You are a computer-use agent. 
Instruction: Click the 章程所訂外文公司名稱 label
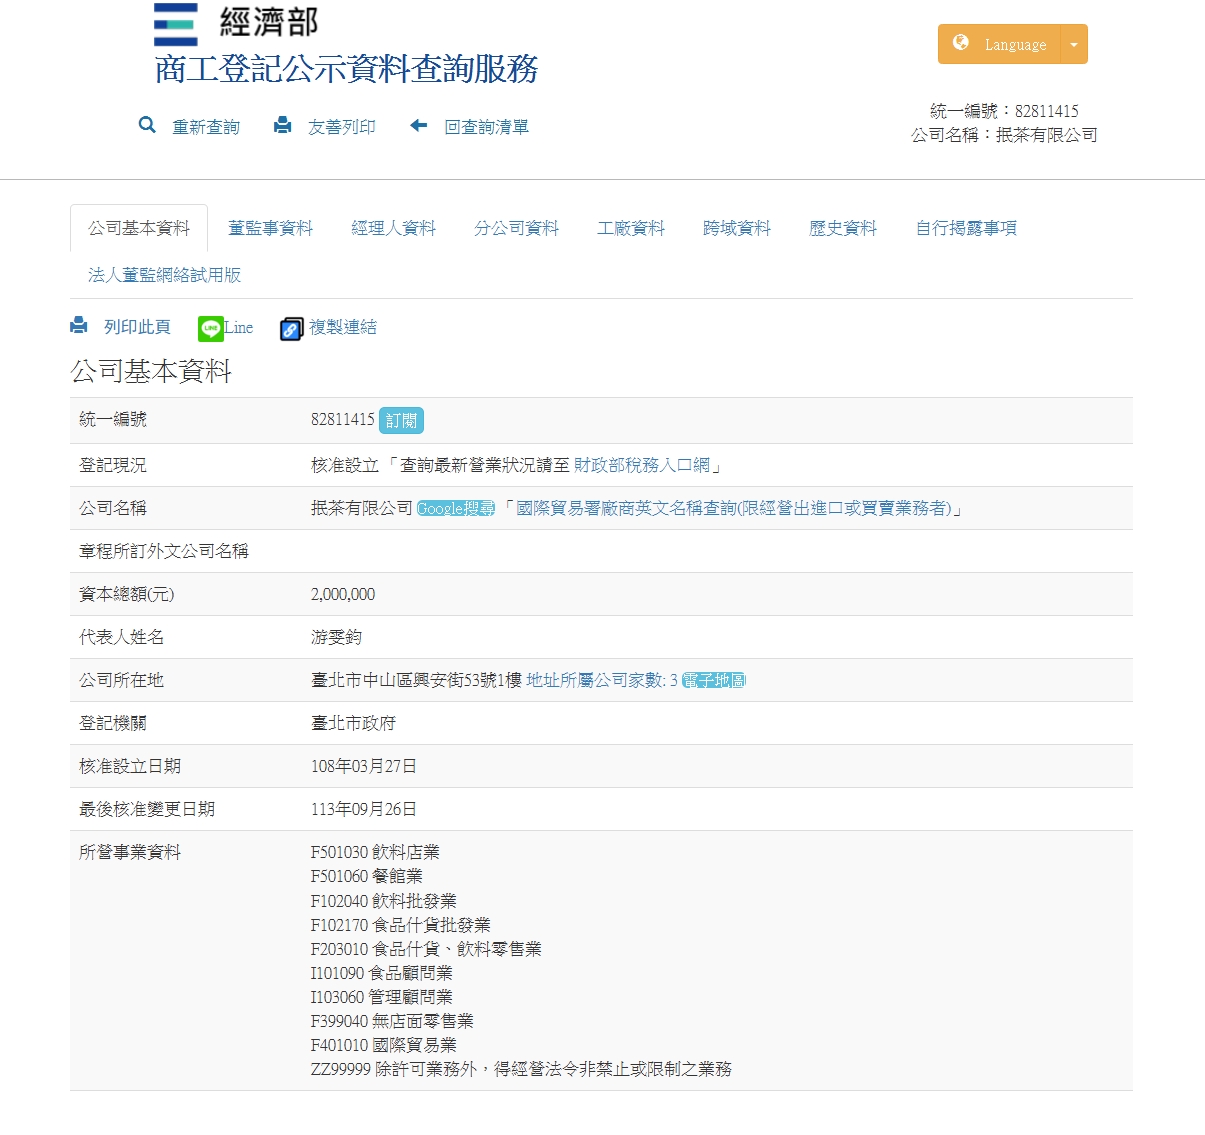click(x=164, y=551)
